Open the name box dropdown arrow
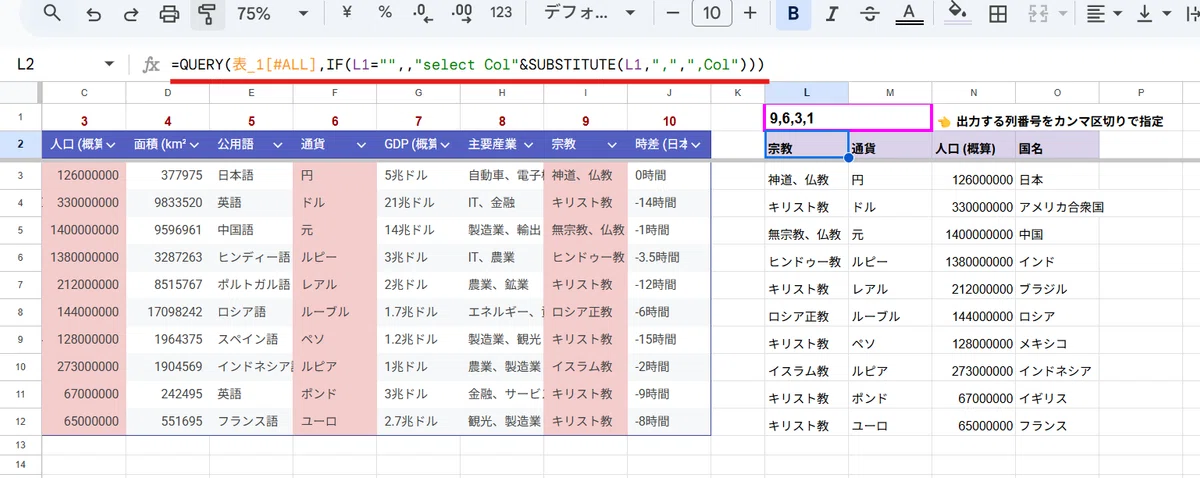 tap(109, 64)
